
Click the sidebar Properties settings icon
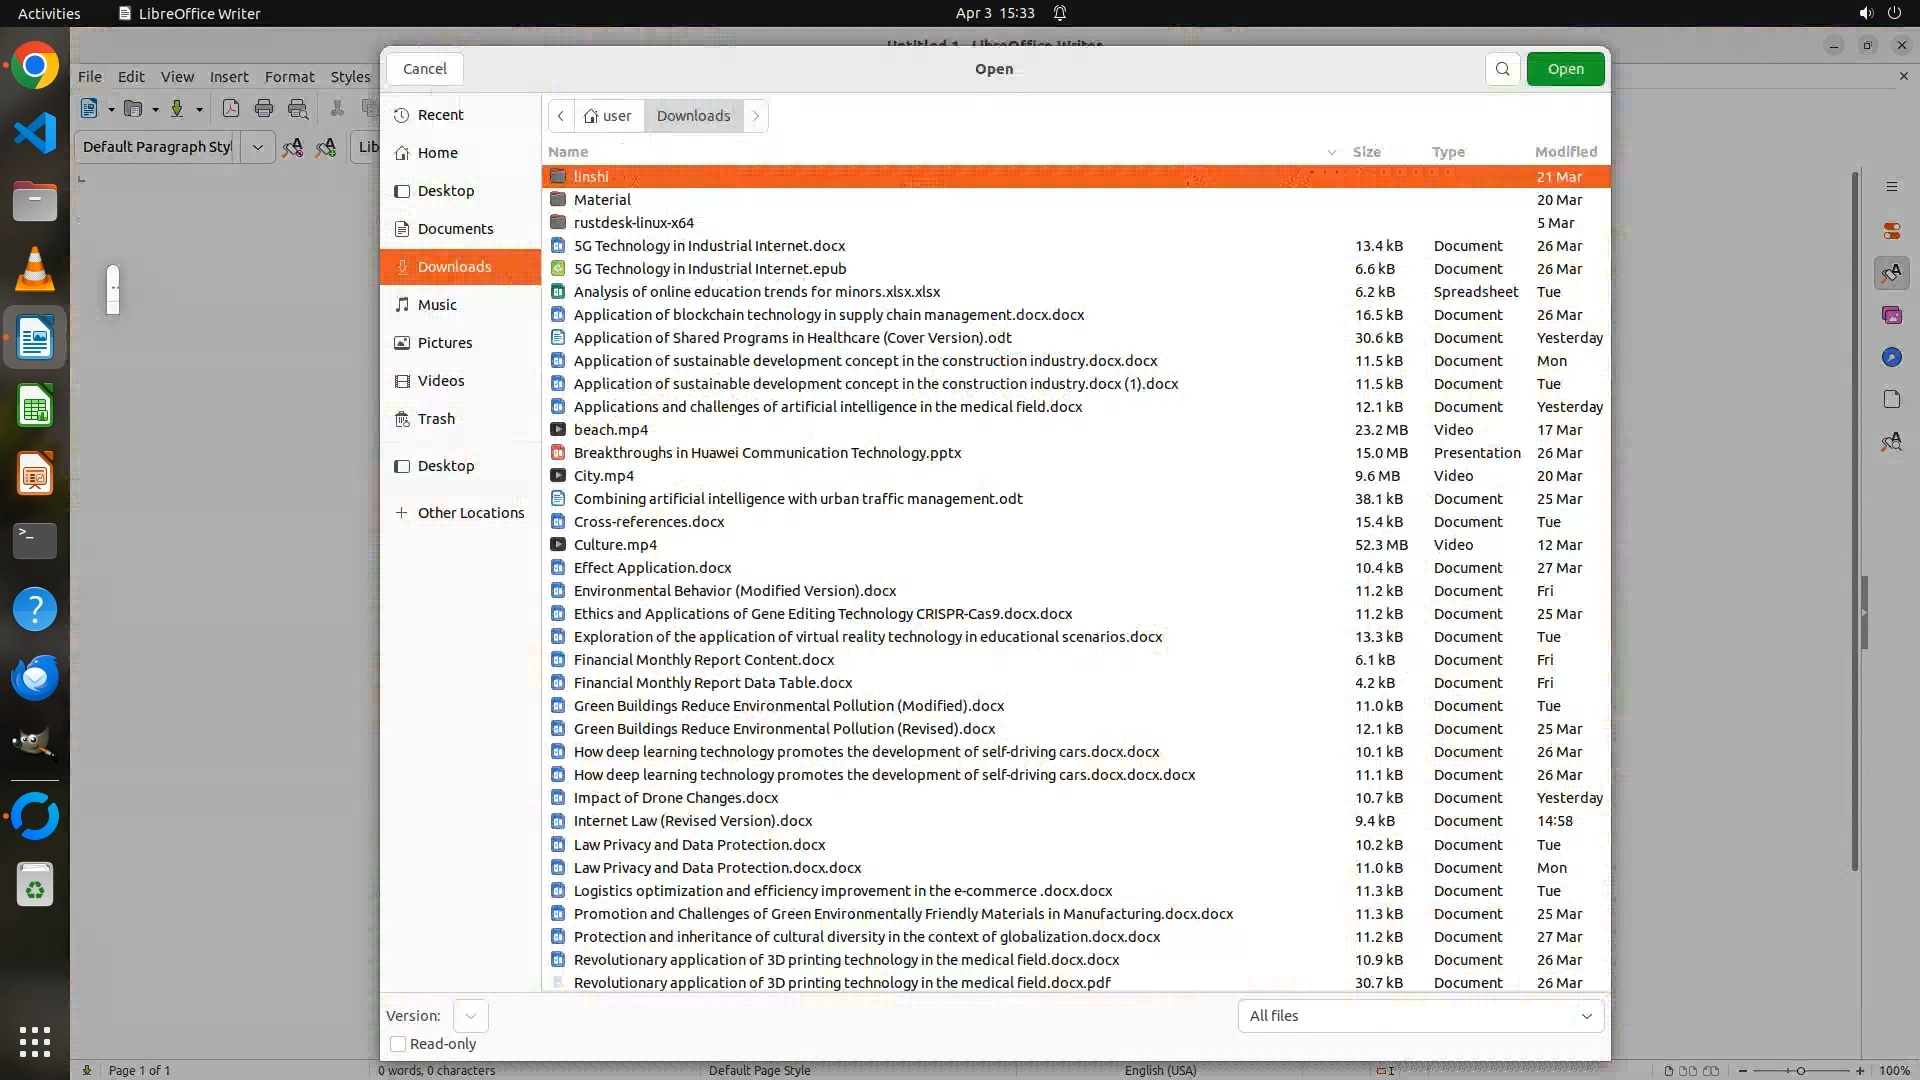(x=1891, y=231)
